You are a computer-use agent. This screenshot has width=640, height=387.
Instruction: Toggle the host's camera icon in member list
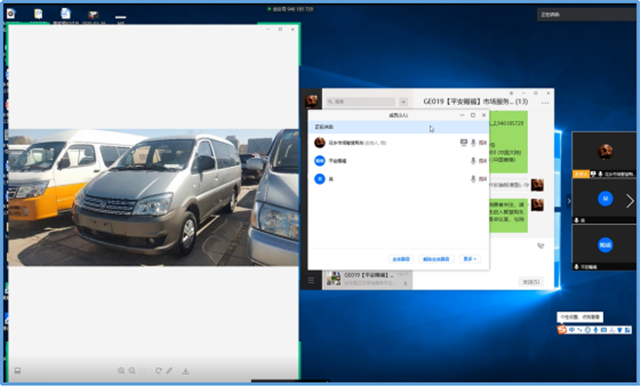[483, 142]
